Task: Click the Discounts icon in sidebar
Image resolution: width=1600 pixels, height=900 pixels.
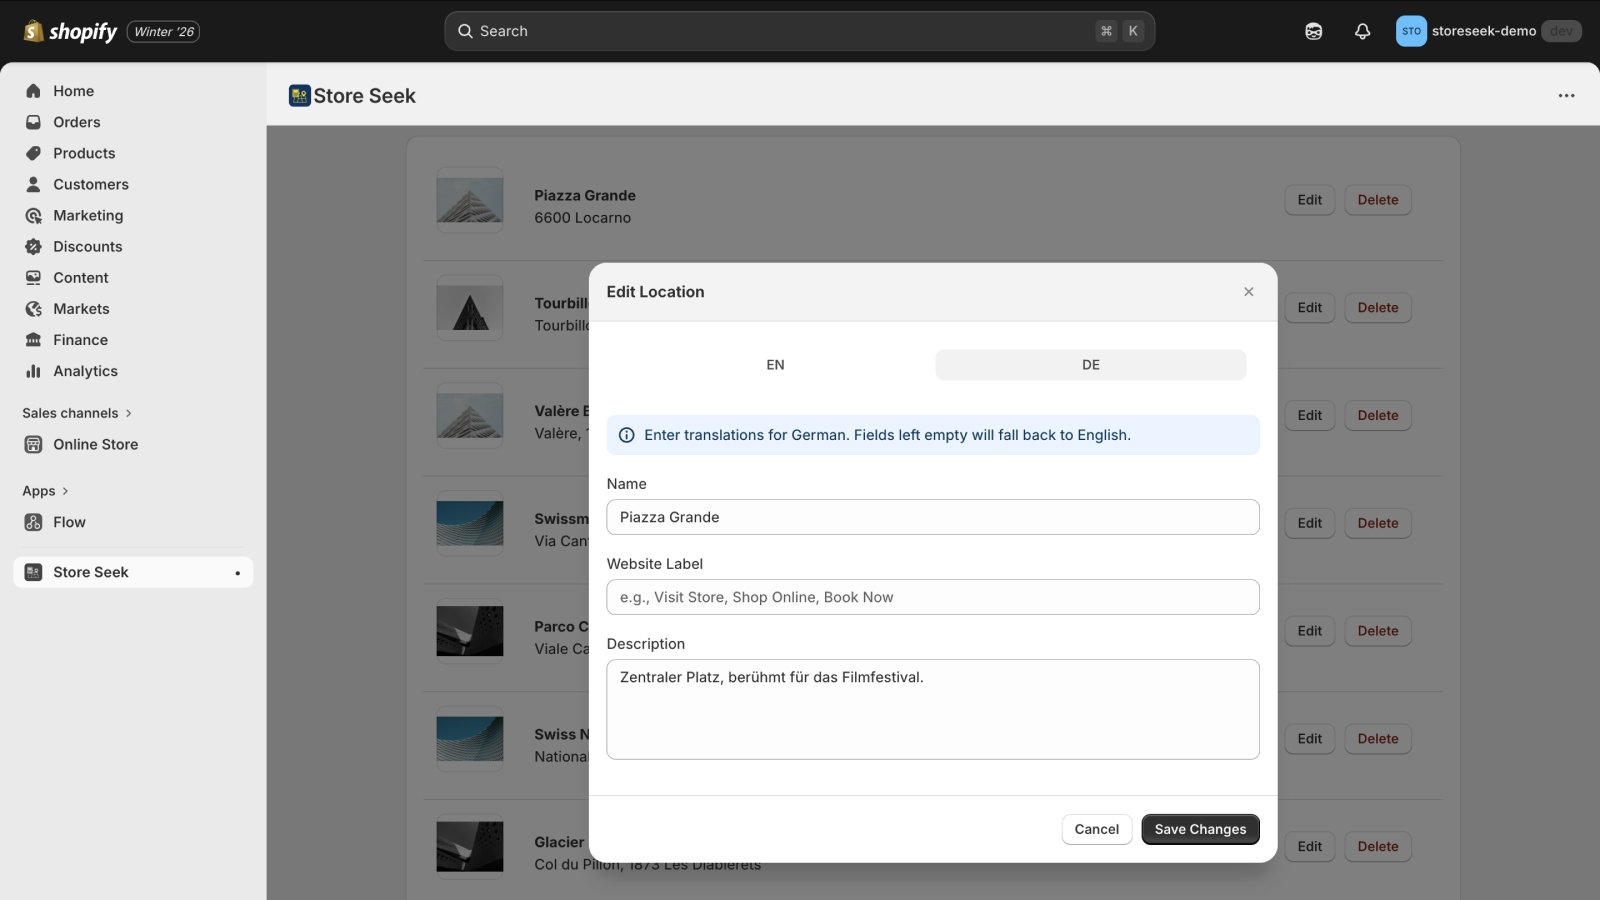Action: coord(34,247)
